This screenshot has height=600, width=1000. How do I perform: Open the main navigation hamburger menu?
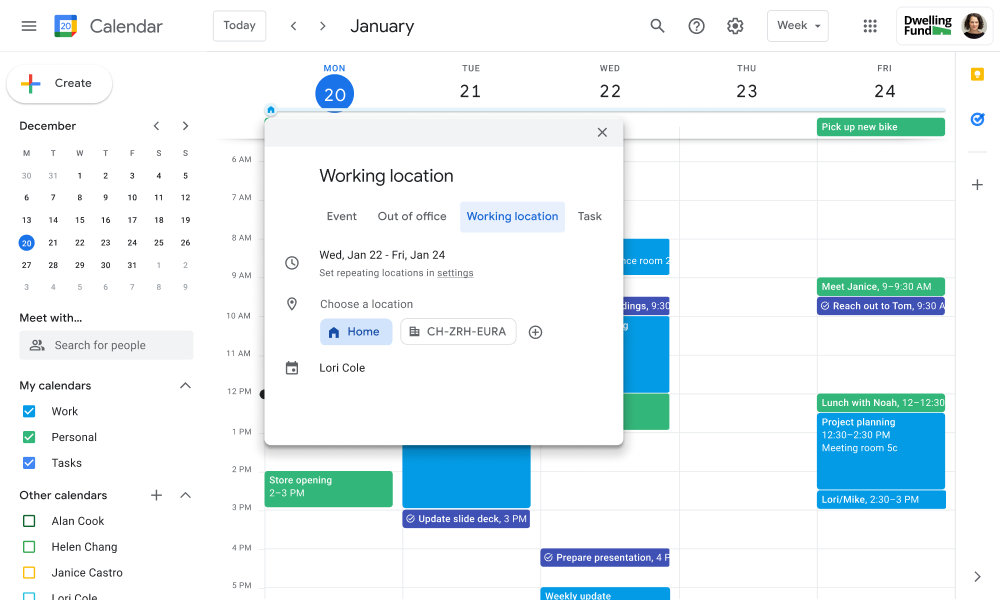point(28,26)
